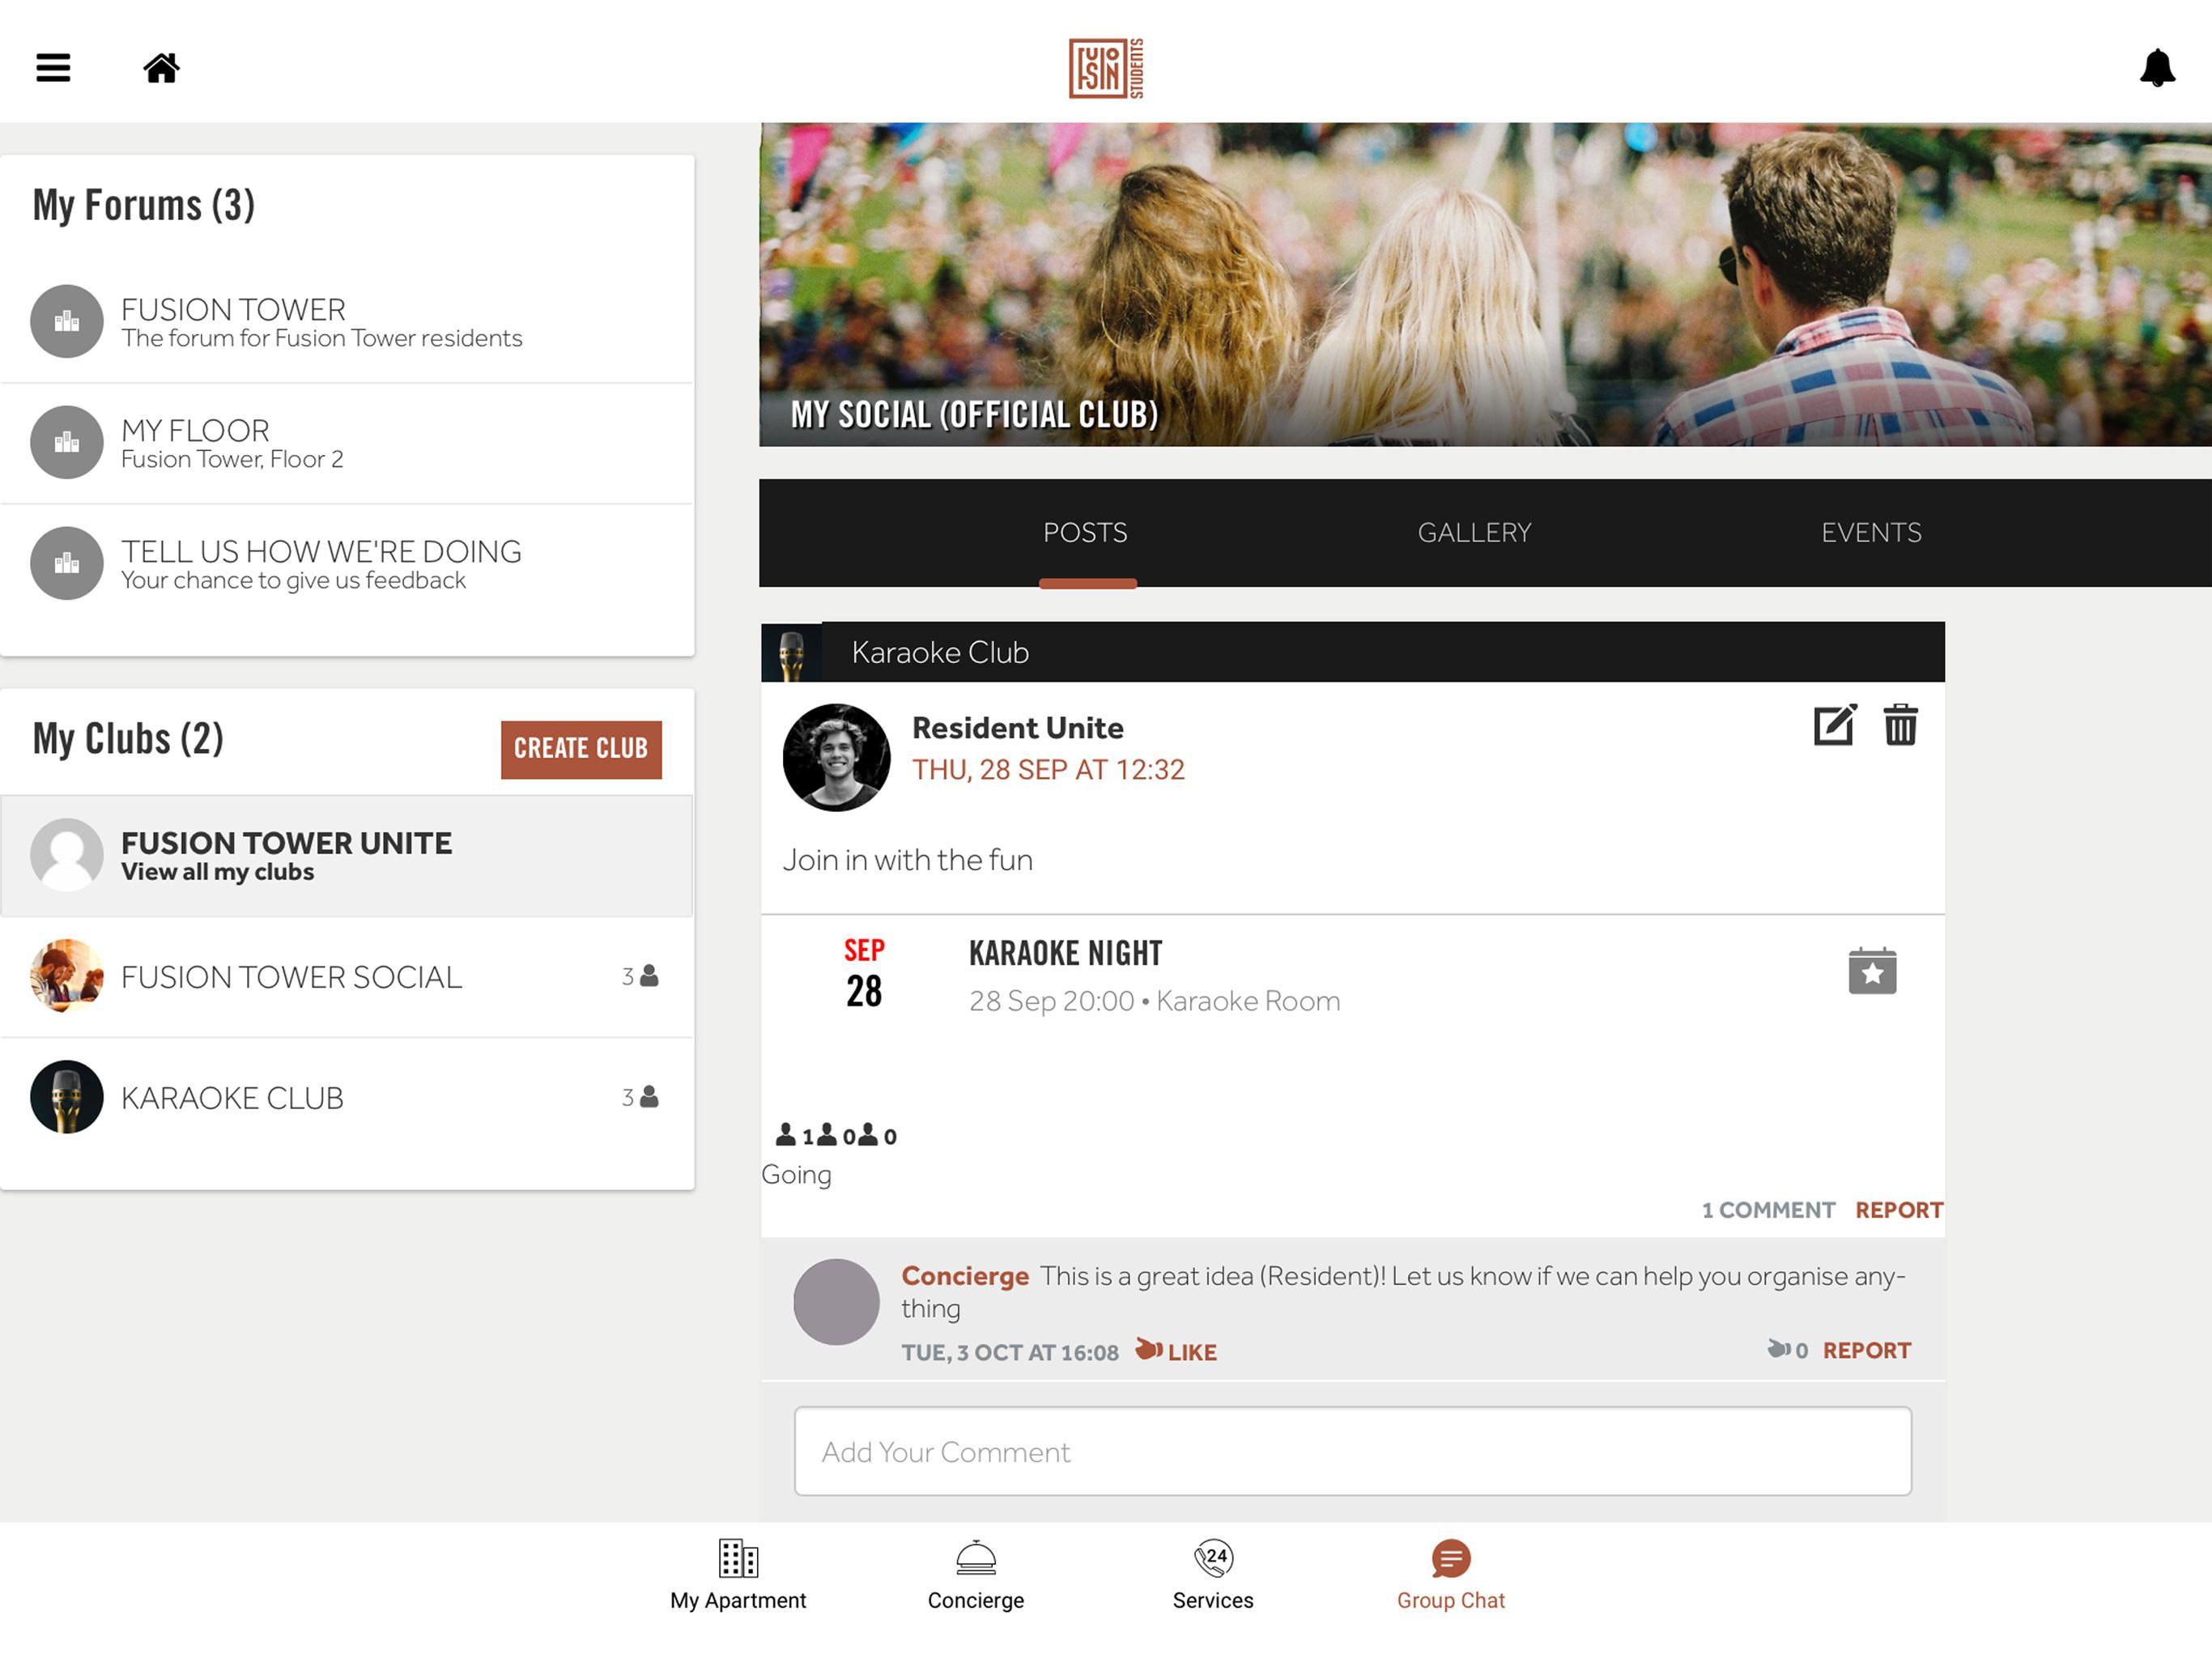Click the Going label
Image resolution: width=2212 pixels, height=1658 pixels.
pos(796,1174)
